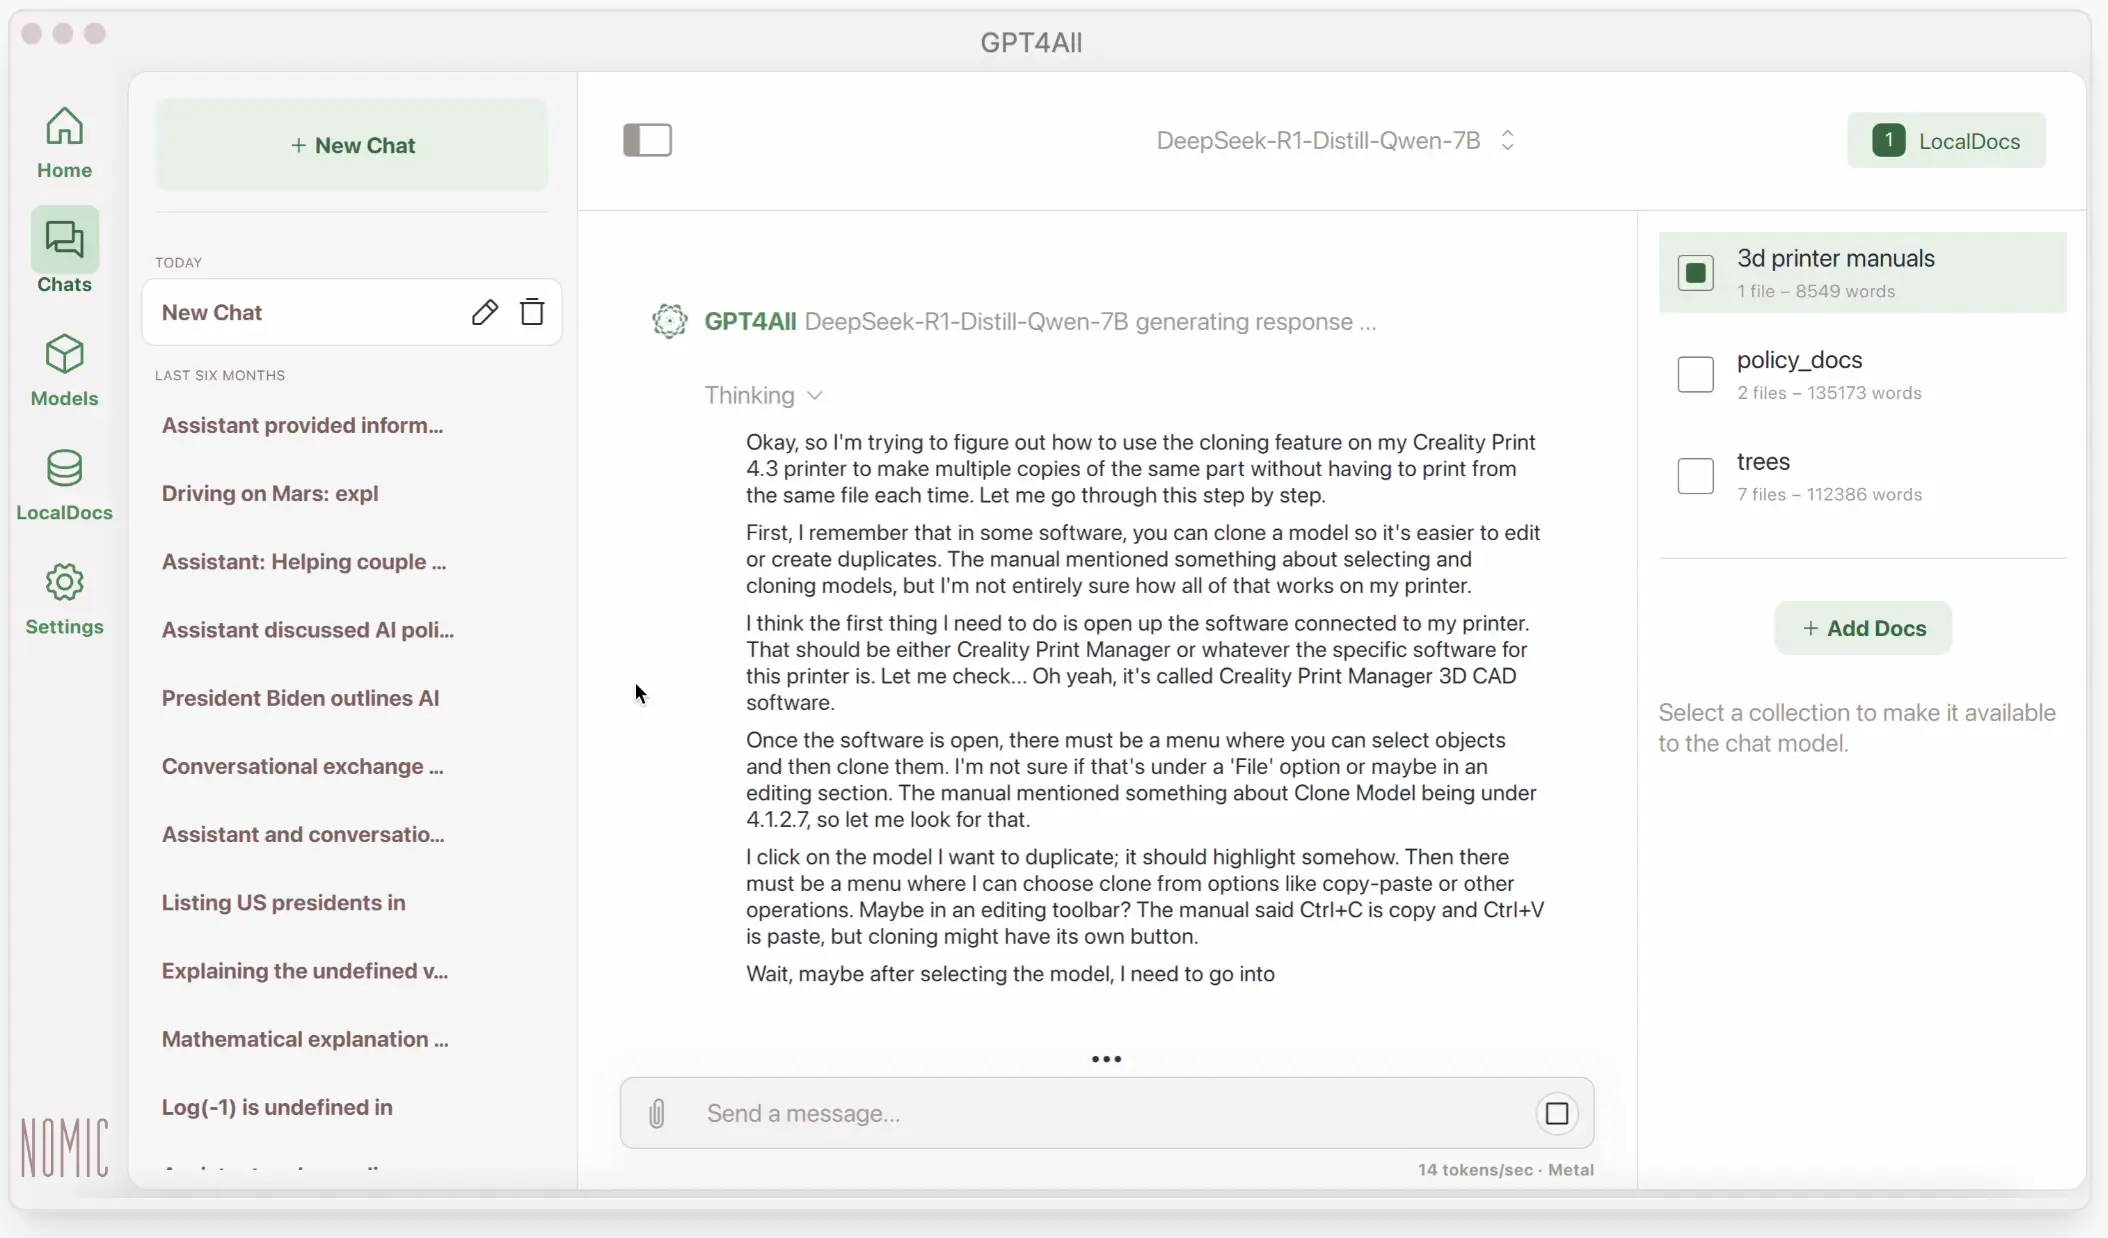Viewport: 2108px width, 1238px height.
Task: Edit the New Chat title with pencil
Action: coord(484,312)
